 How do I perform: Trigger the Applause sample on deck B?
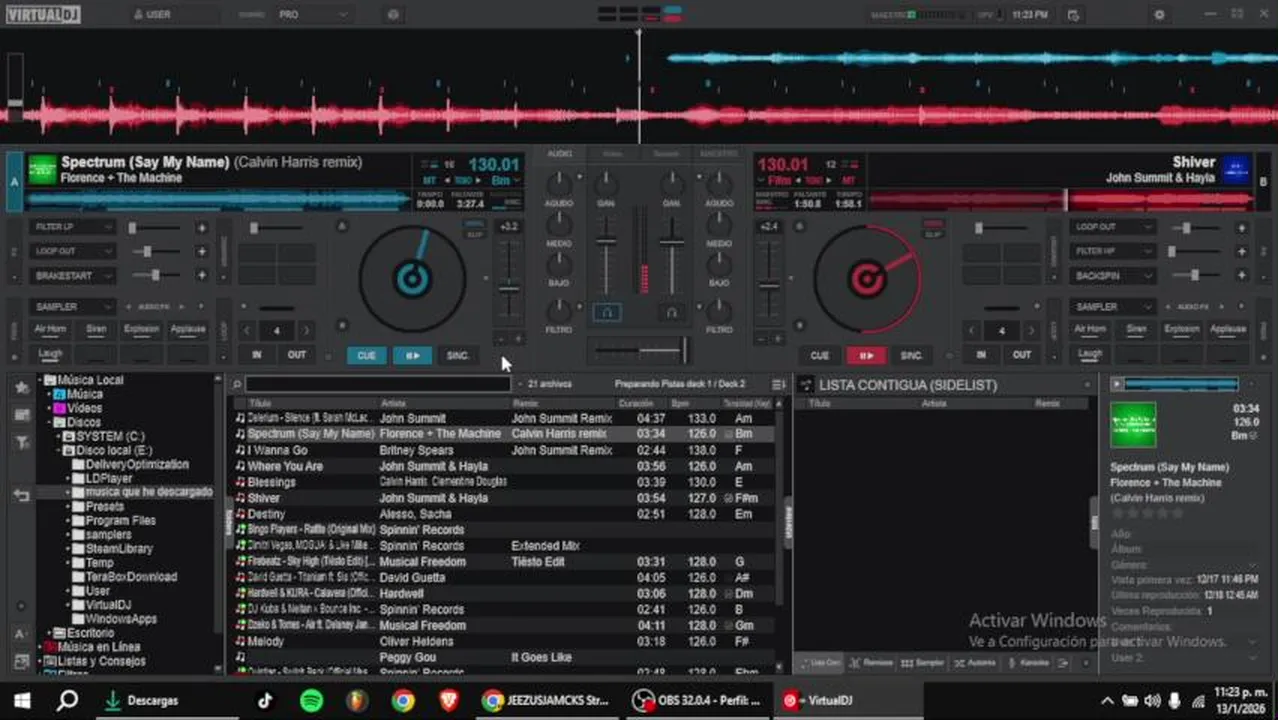pyautogui.click(x=1228, y=329)
